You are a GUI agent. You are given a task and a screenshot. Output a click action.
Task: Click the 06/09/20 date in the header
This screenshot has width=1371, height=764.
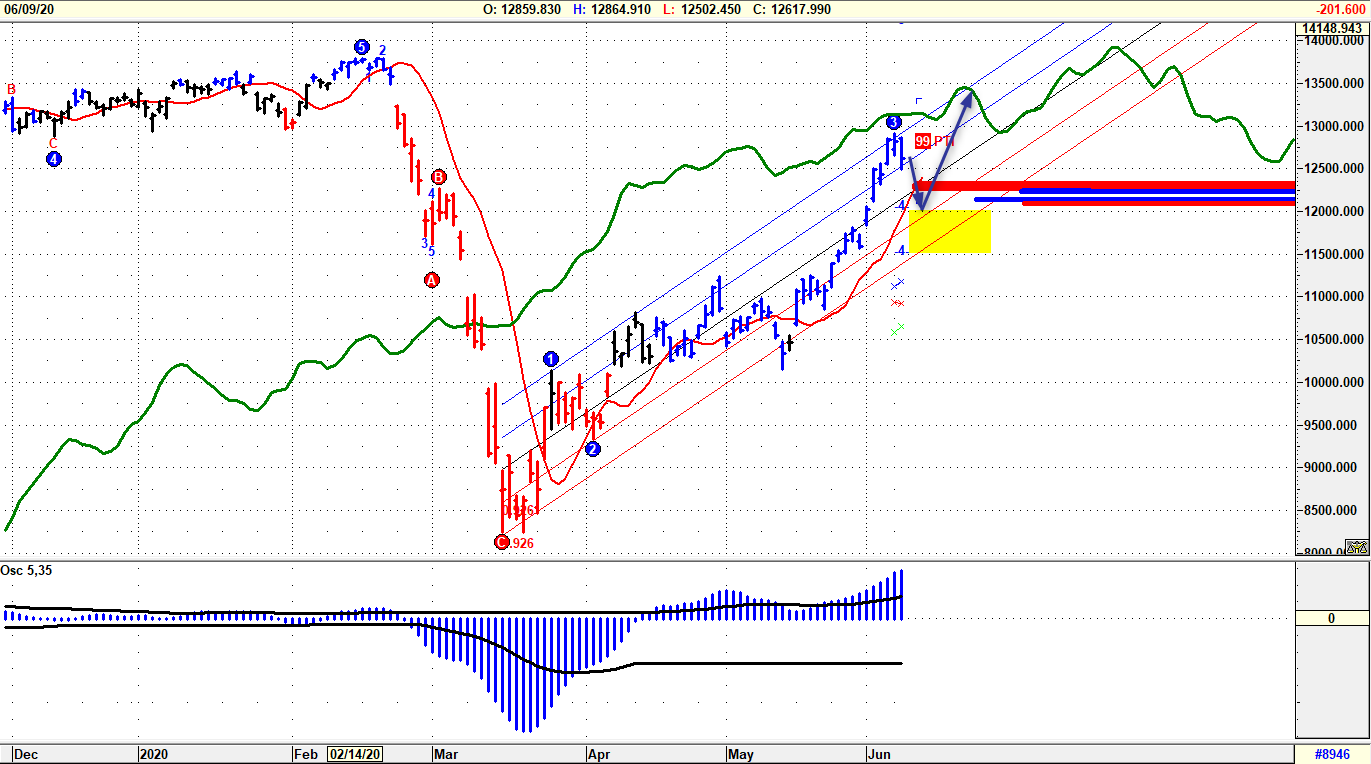pyautogui.click(x=30, y=9)
